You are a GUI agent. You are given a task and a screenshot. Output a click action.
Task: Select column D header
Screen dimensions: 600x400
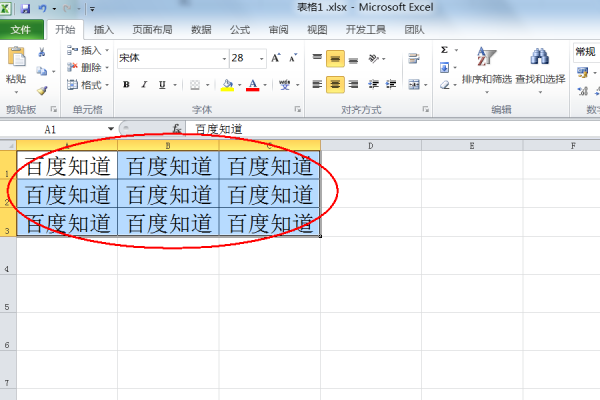point(371,146)
